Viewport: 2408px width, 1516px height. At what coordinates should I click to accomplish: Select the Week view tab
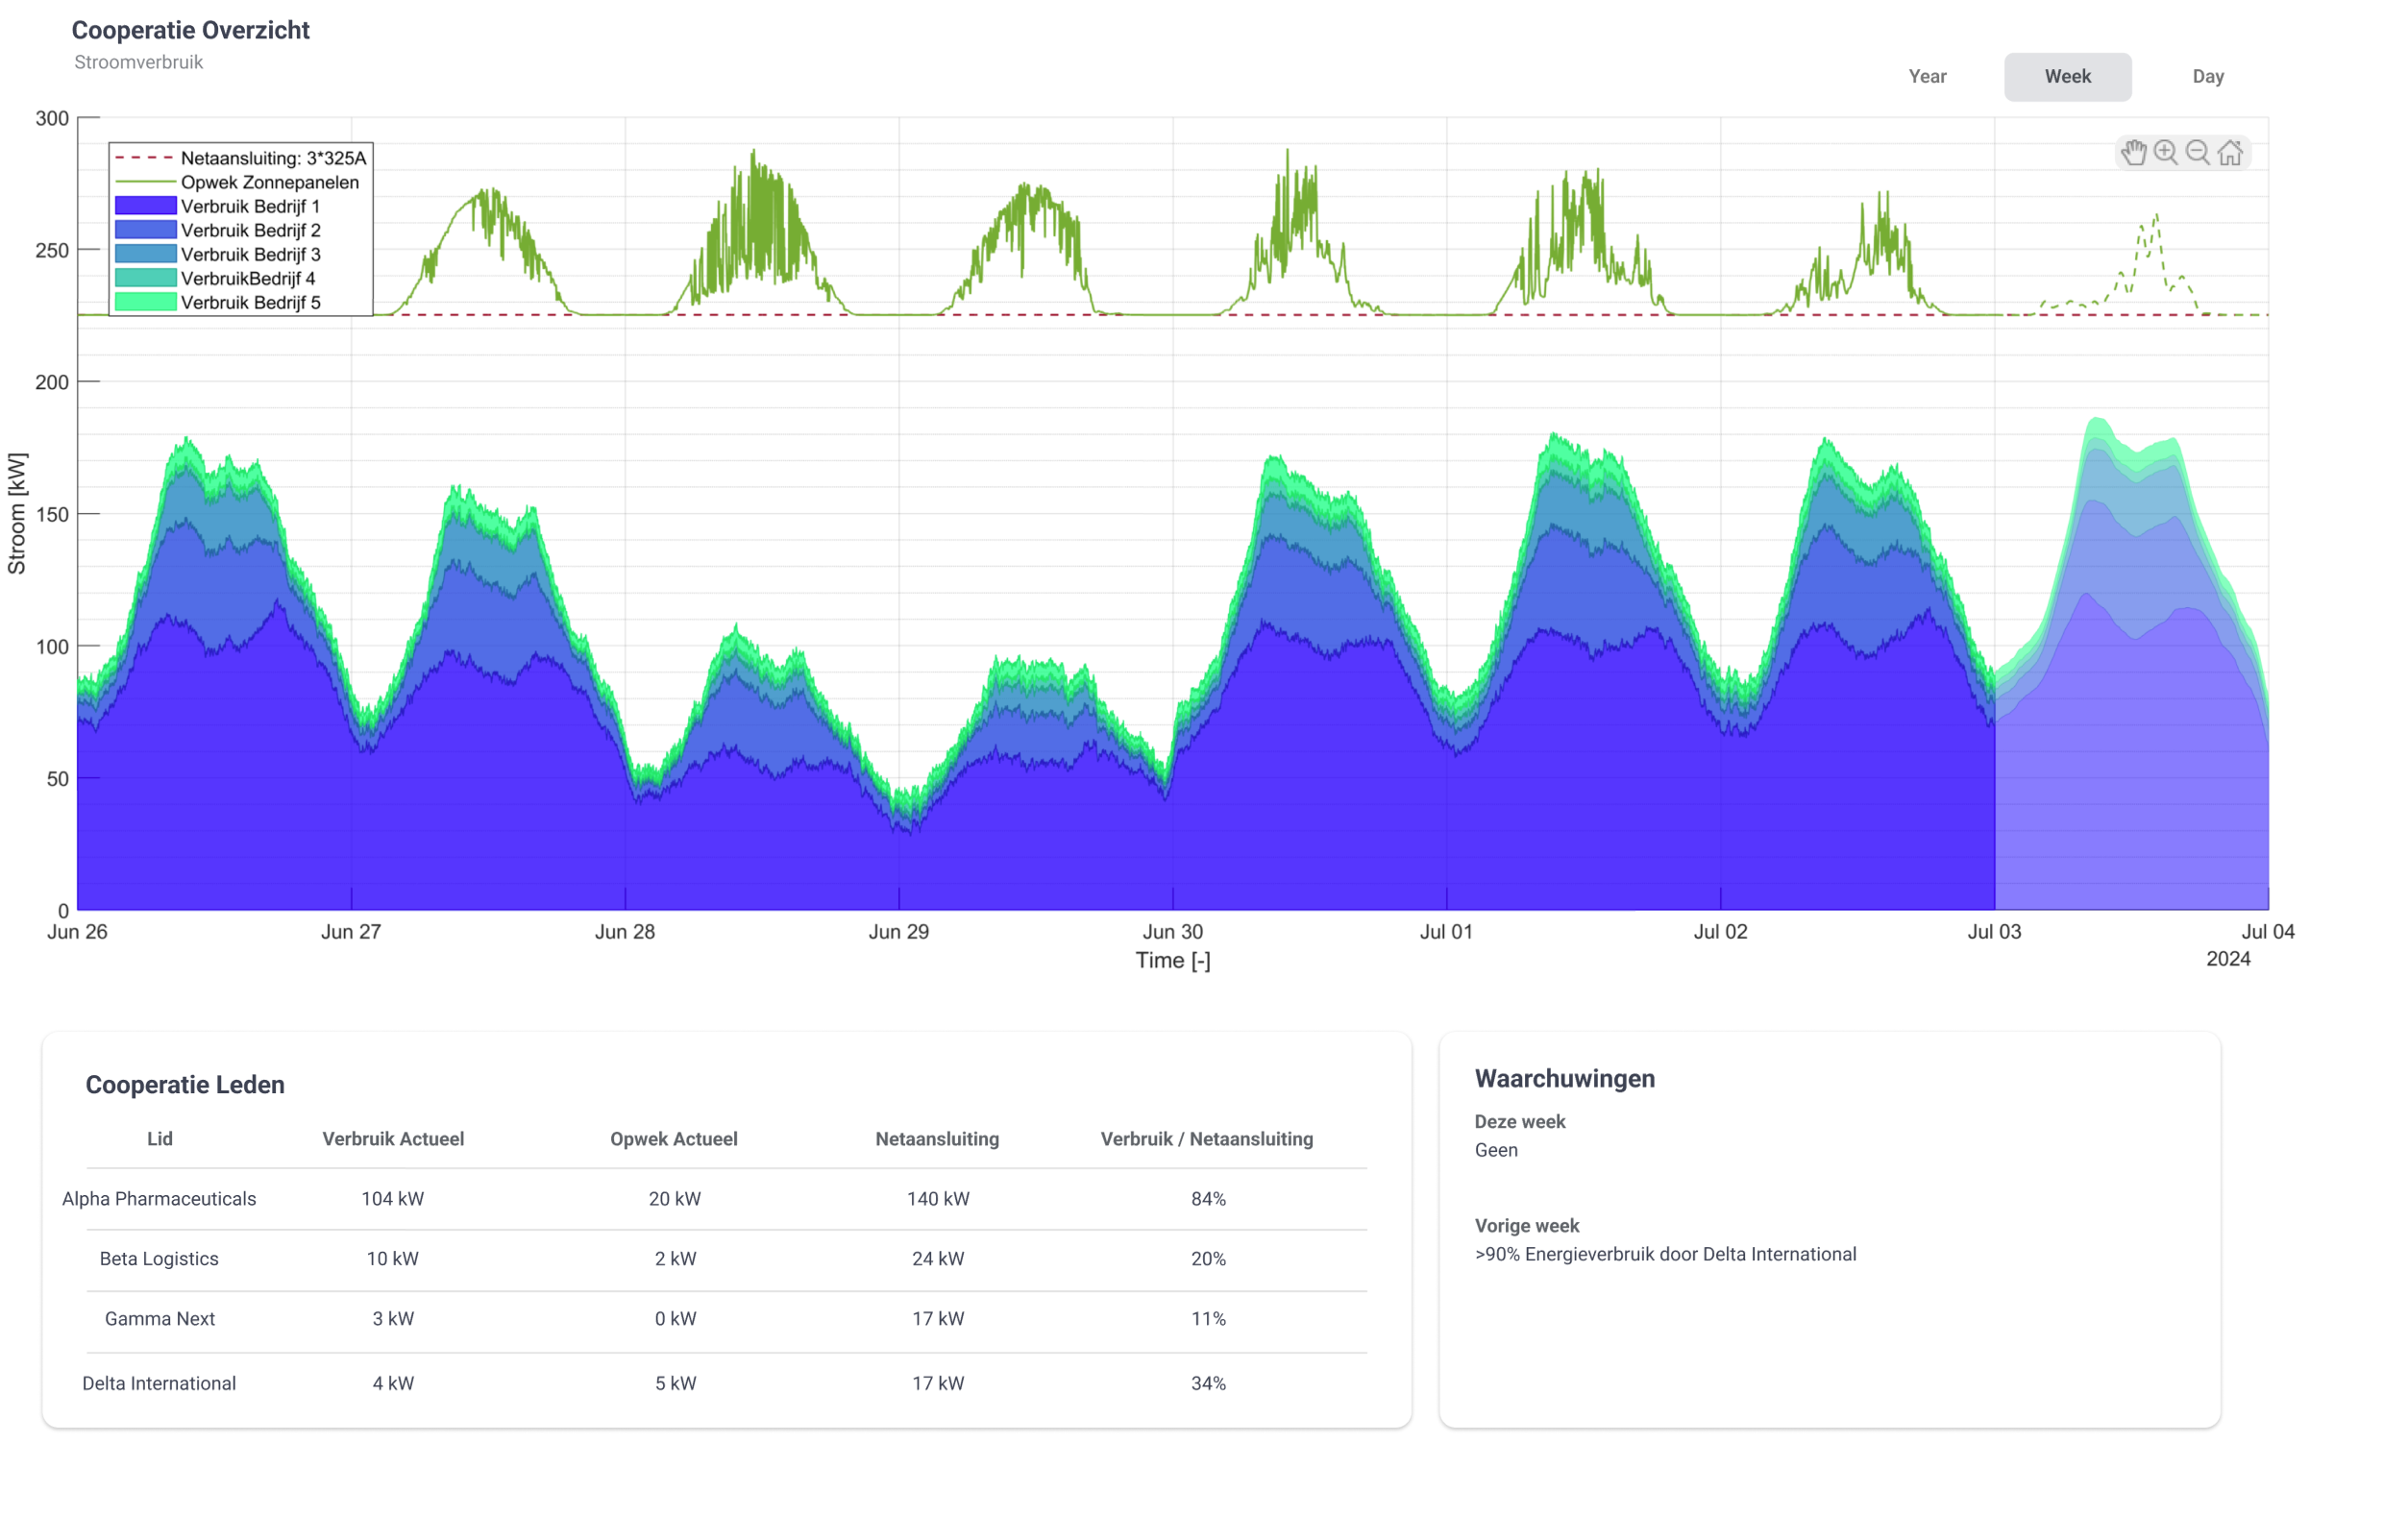(2066, 77)
